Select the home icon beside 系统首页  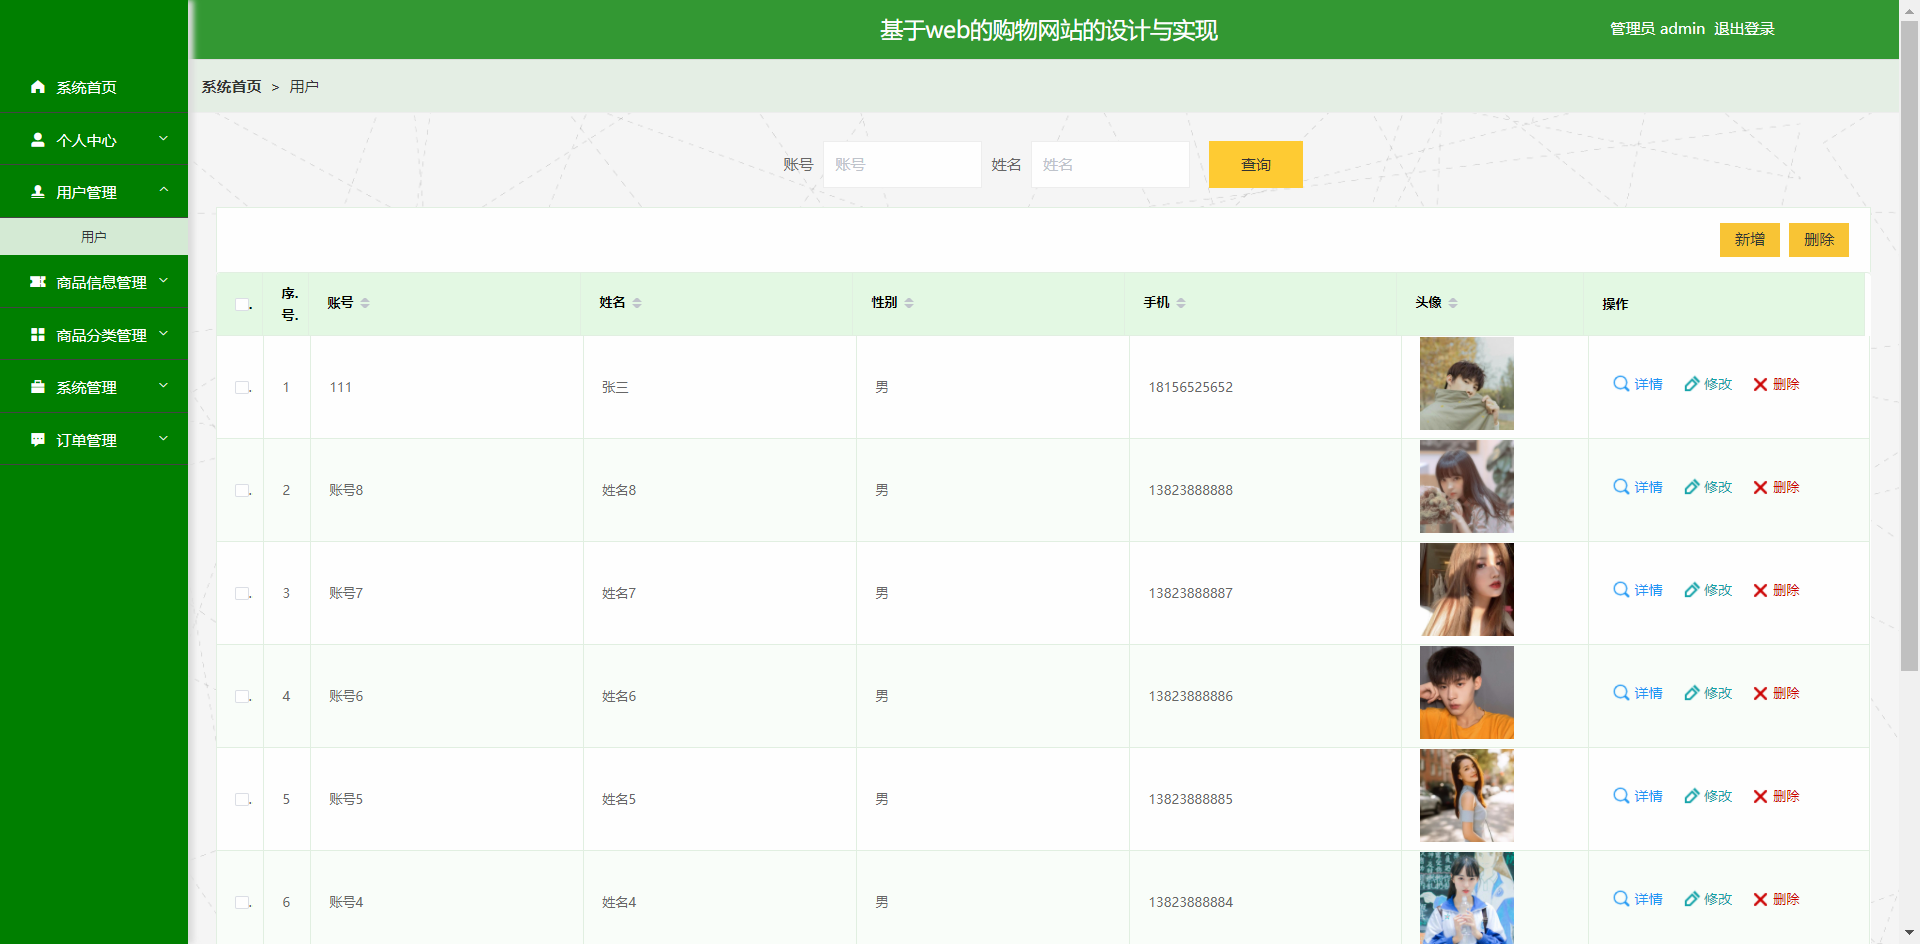(38, 88)
